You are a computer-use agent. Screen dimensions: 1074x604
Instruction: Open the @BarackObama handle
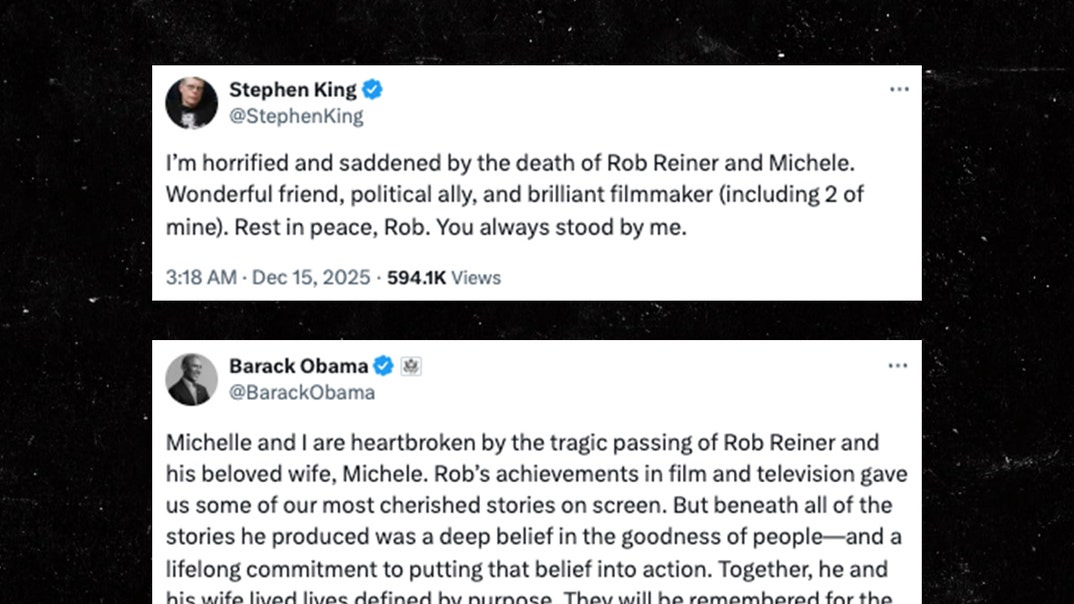[300, 393]
